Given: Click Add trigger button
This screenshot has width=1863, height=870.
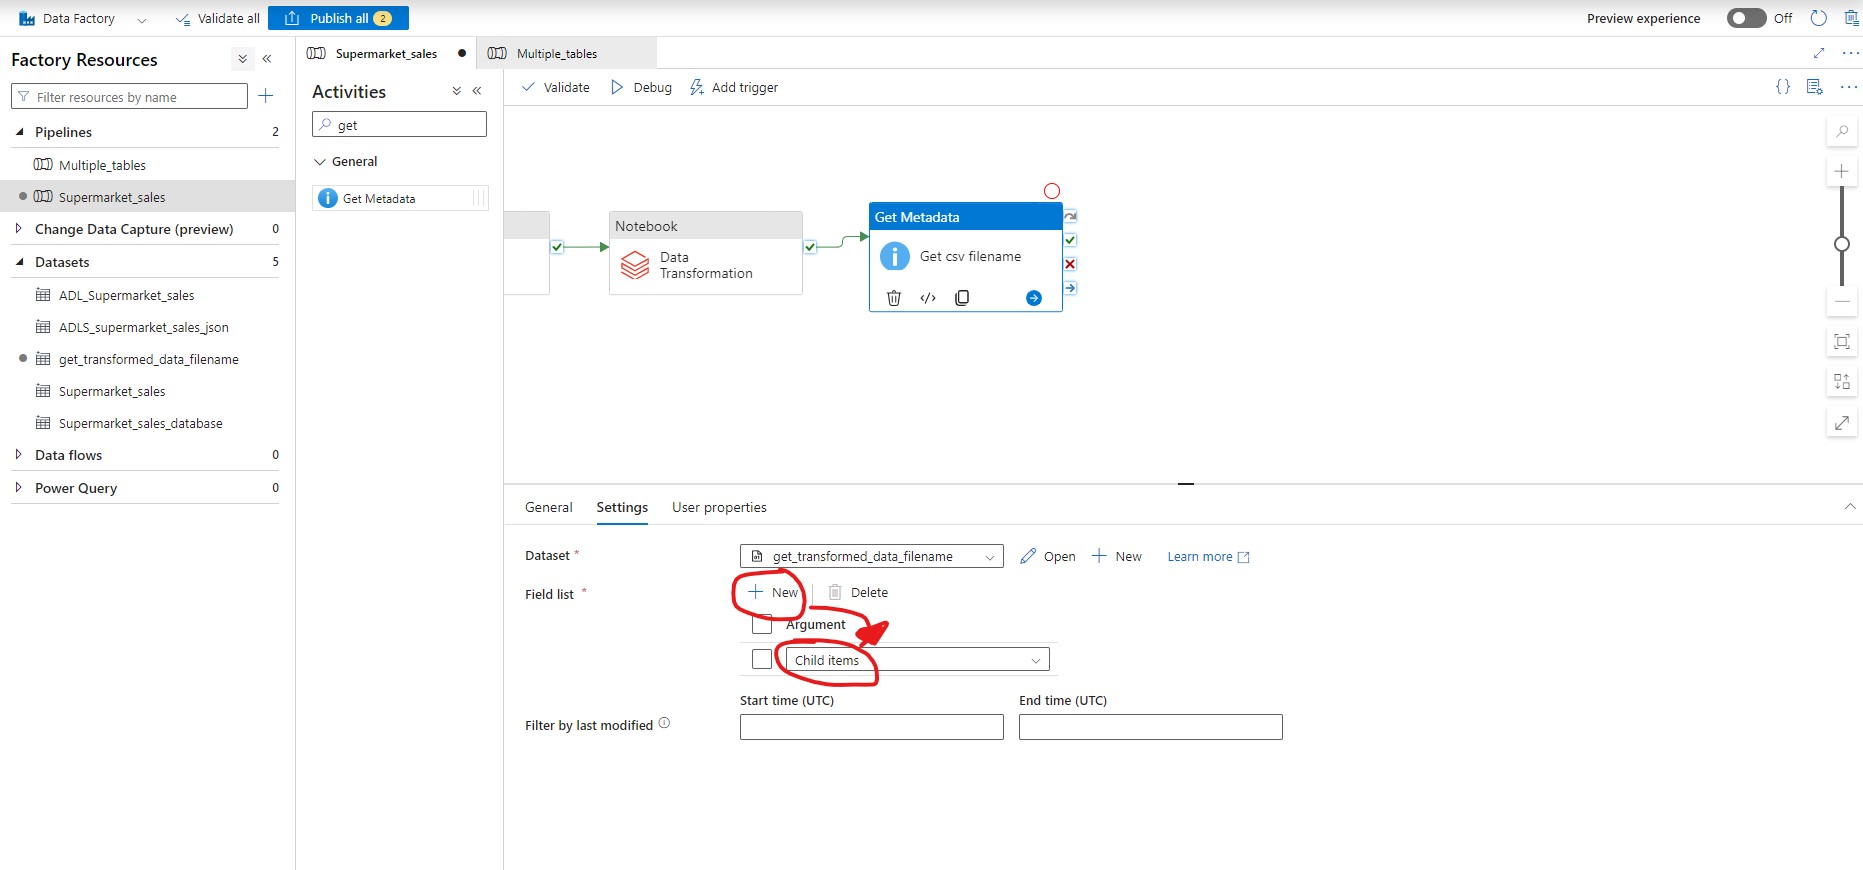Looking at the screenshot, I should [734, 87].
